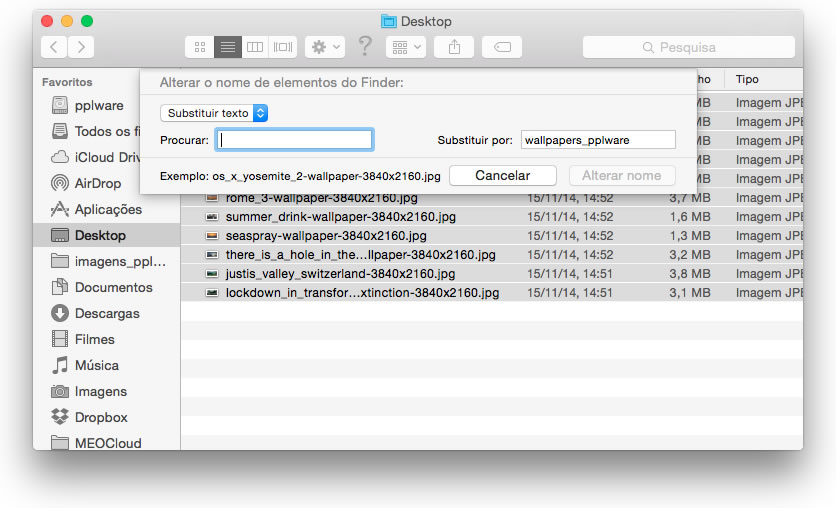The width and height of the screenshot is (836, 508).
Task: Click the Cancelar button
Action: point(503,175)
